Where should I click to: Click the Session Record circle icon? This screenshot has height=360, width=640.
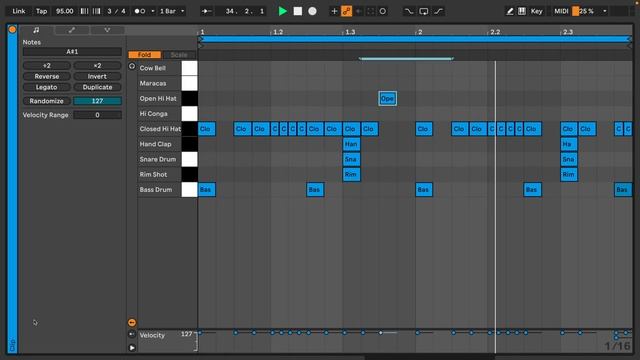click(382, 11)
